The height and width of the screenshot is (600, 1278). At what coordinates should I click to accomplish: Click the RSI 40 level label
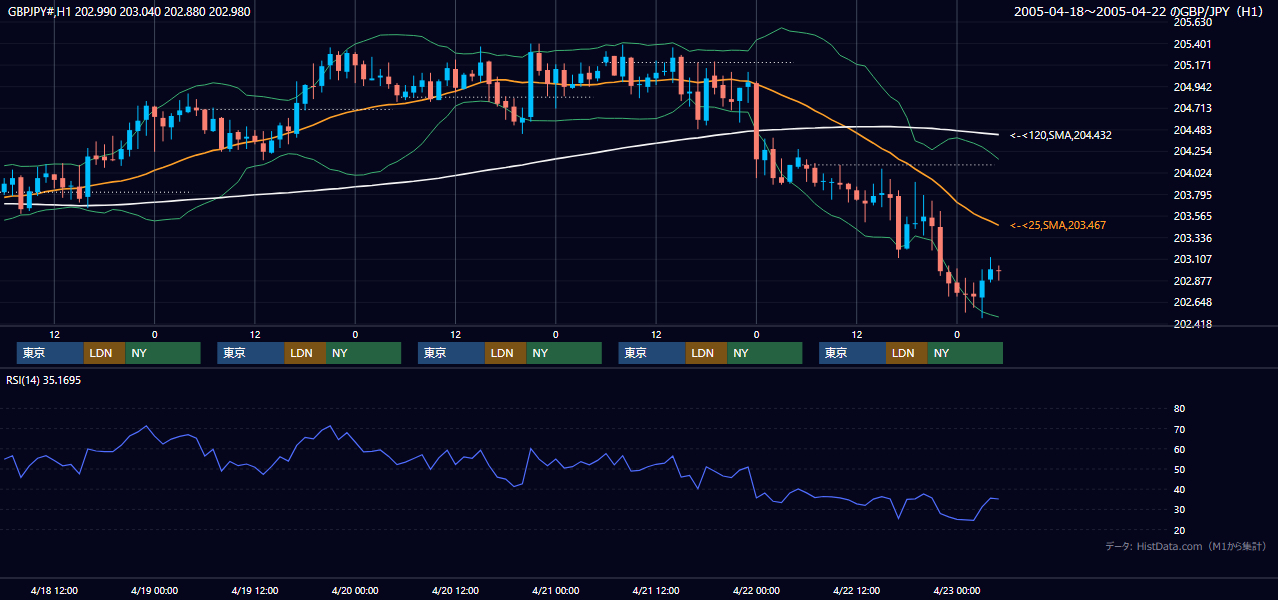pos(1179,490)
